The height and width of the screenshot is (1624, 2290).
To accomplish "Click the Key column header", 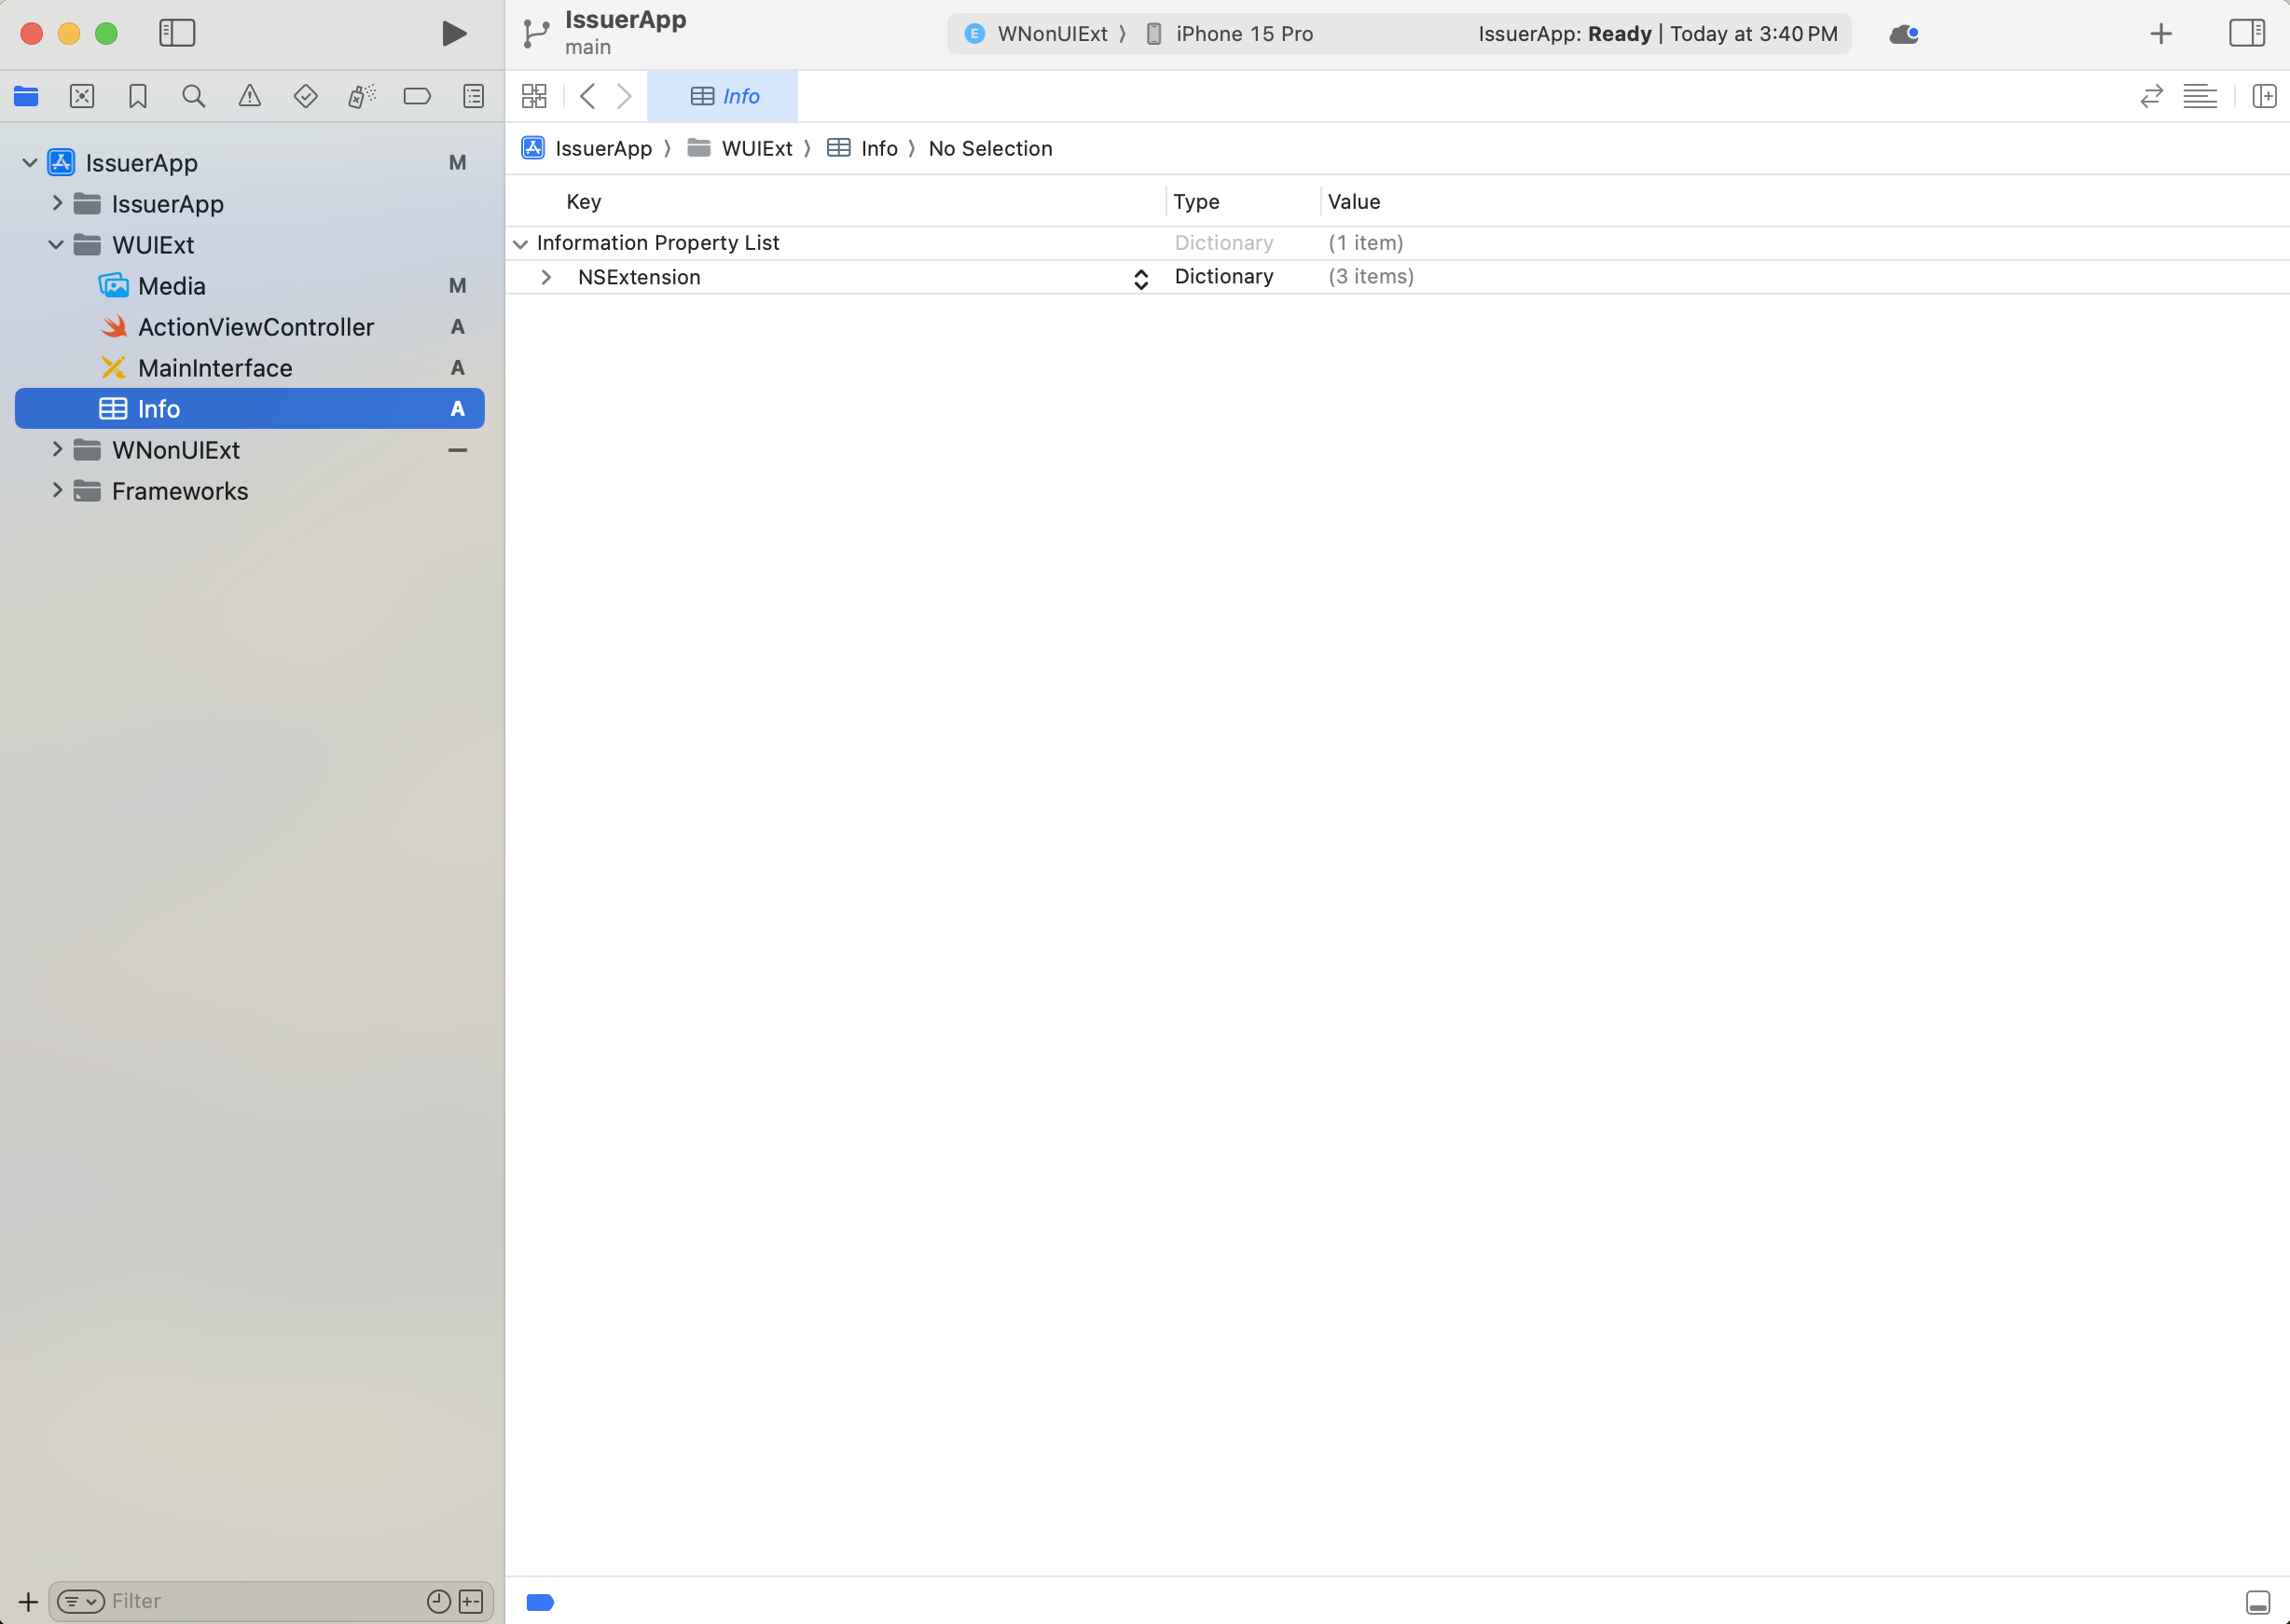I will [x=583, y=201].
